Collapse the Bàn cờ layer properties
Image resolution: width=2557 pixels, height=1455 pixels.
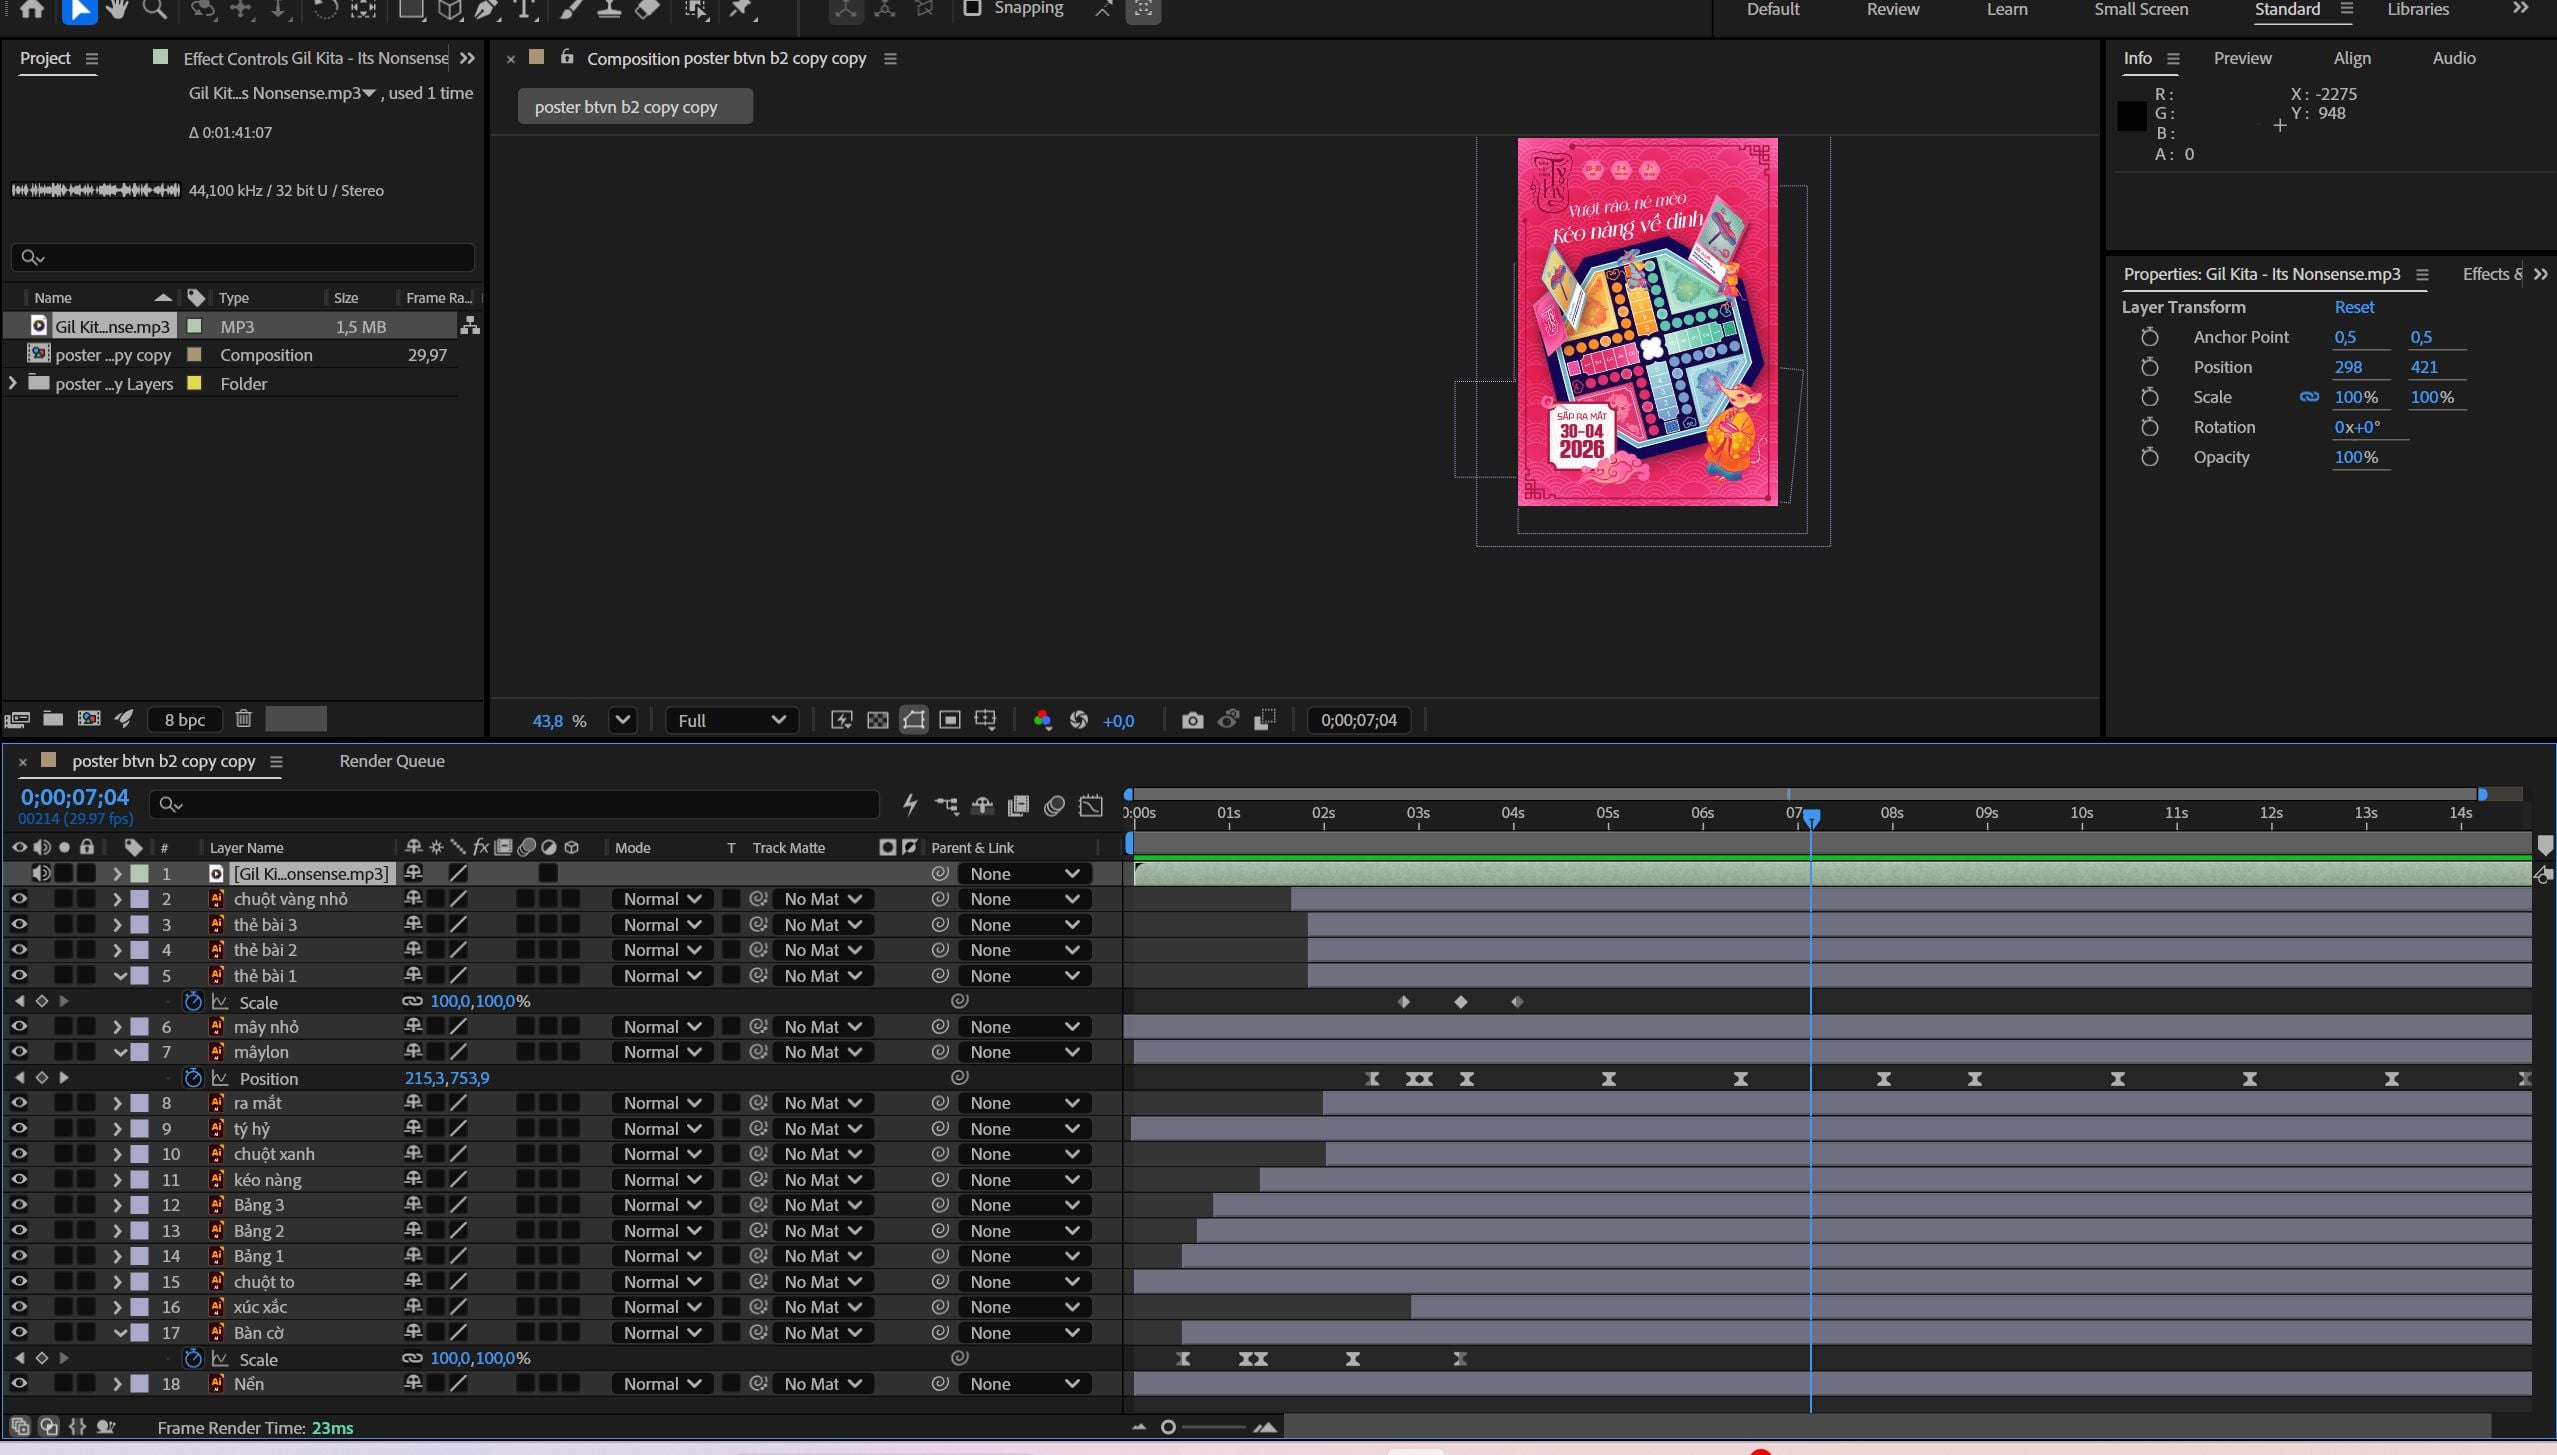pyautogui.click(x=119, y=1333)
